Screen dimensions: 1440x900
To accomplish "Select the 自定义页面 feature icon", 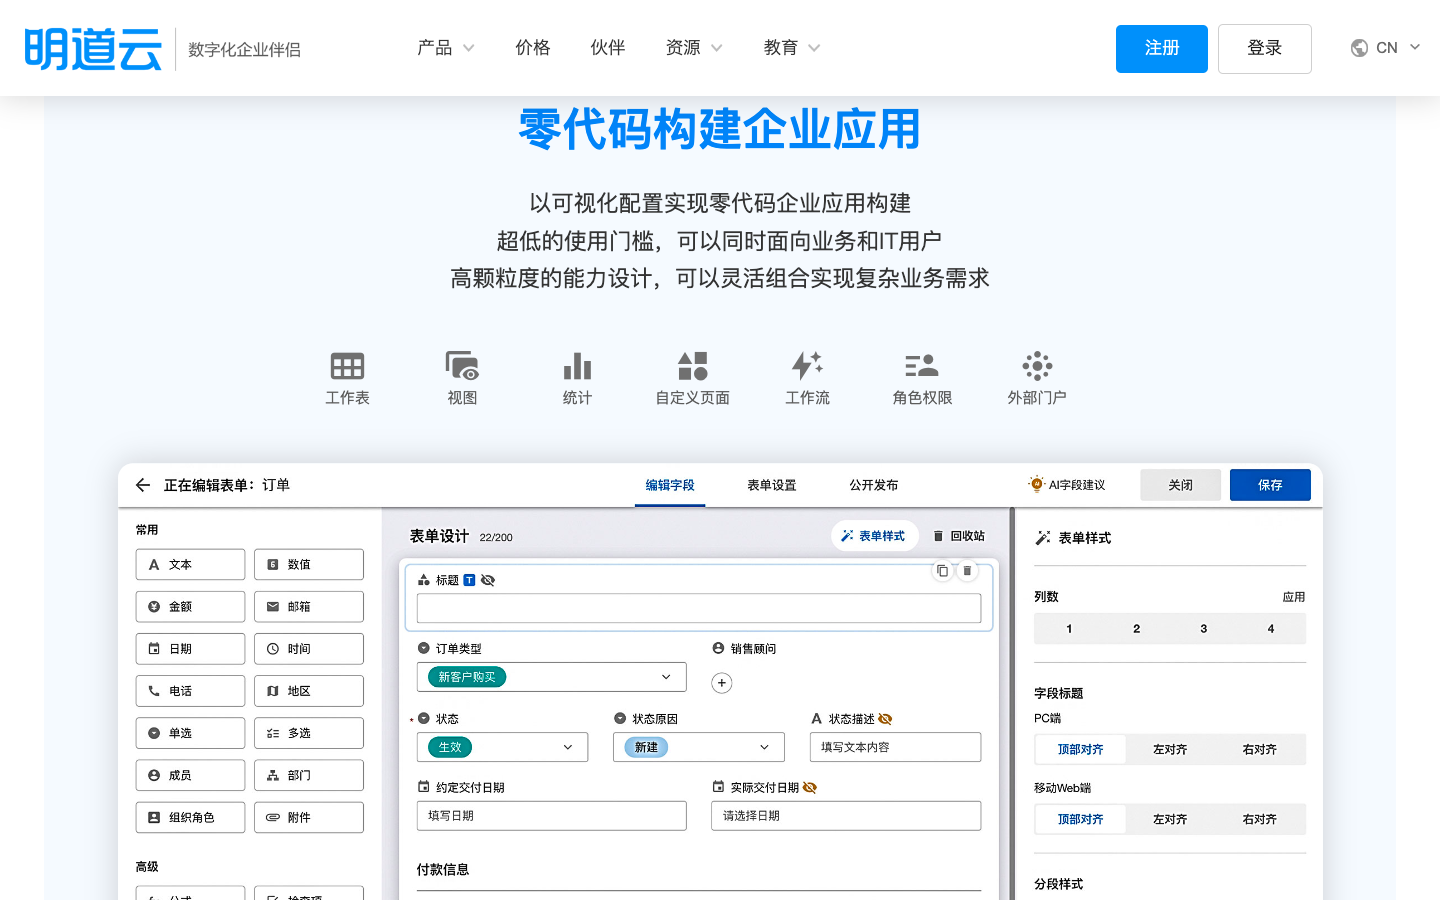I will [x=692, y=366].
